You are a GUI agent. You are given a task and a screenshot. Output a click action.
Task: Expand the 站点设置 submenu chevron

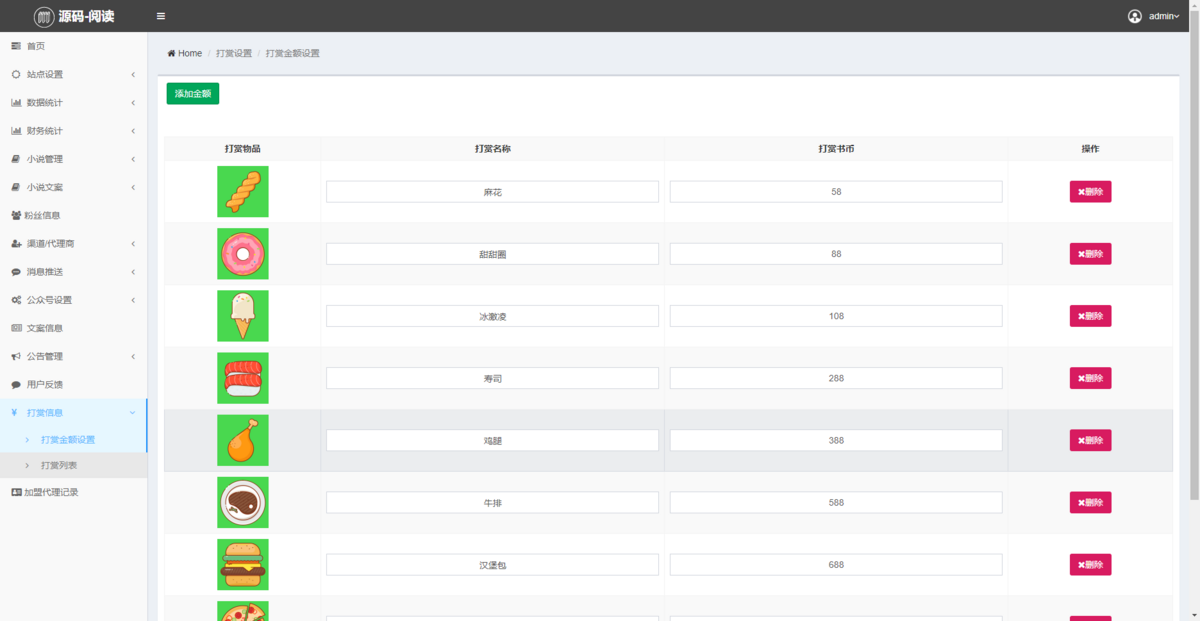pos(133,75)
